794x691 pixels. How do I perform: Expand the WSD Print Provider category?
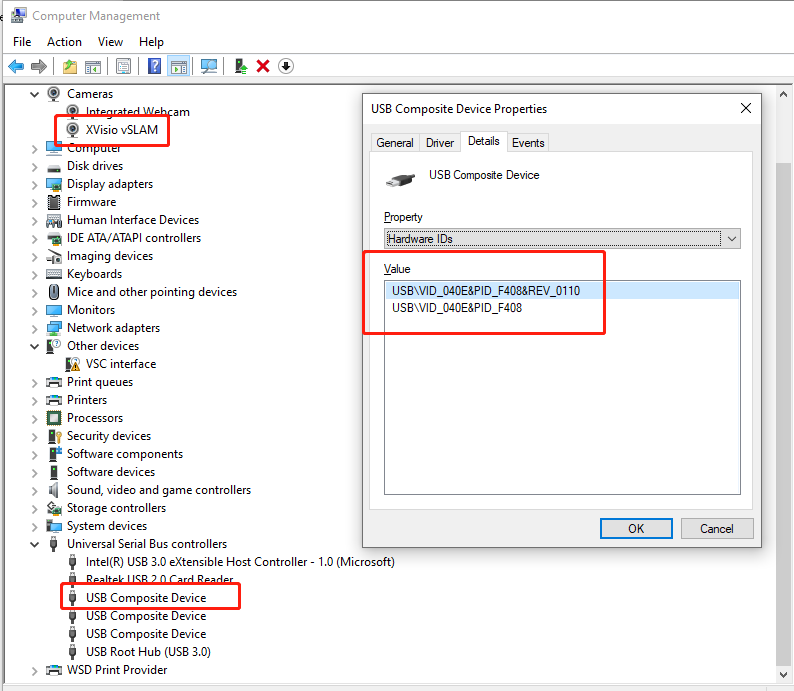click(34, 671)
